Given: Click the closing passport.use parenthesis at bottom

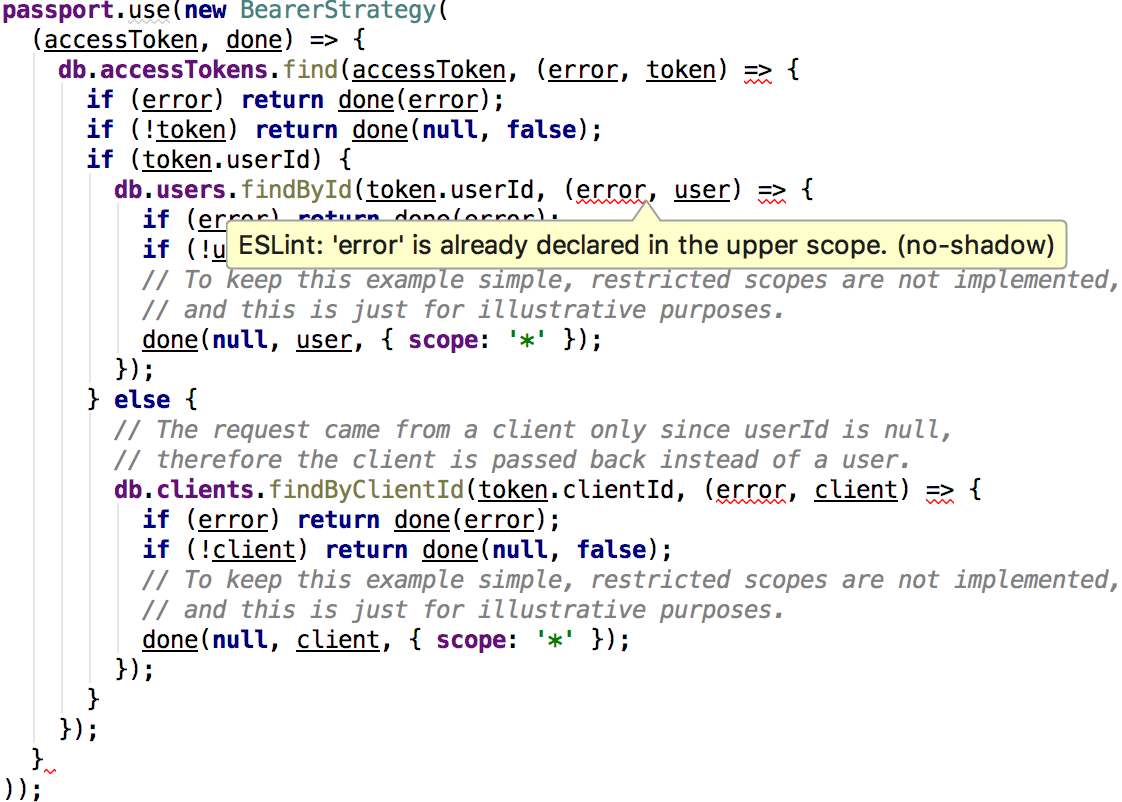Looking at the screenshot, I should pos(20,789).
